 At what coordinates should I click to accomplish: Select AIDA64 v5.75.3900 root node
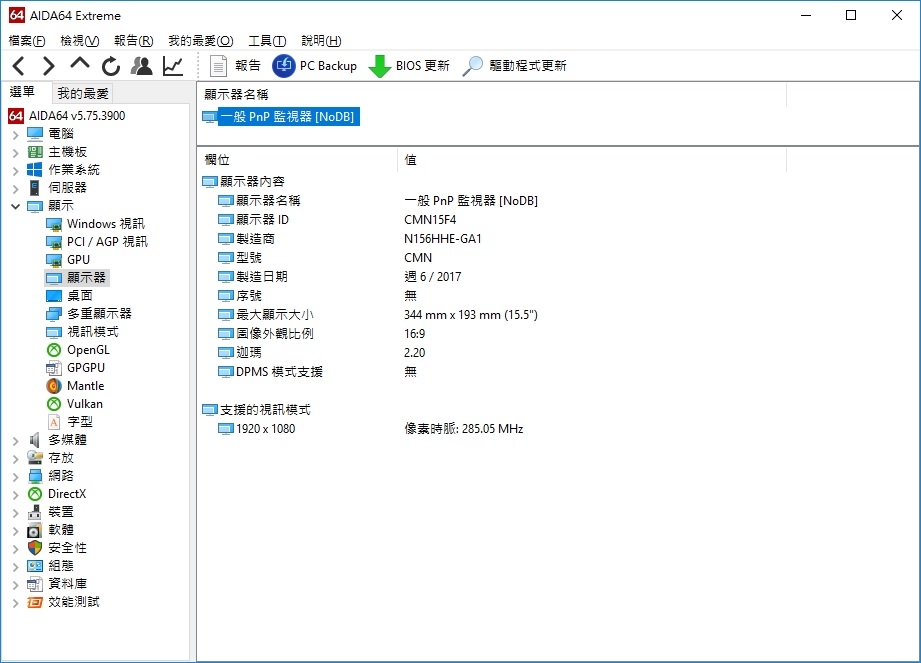[x=67, y=116]
